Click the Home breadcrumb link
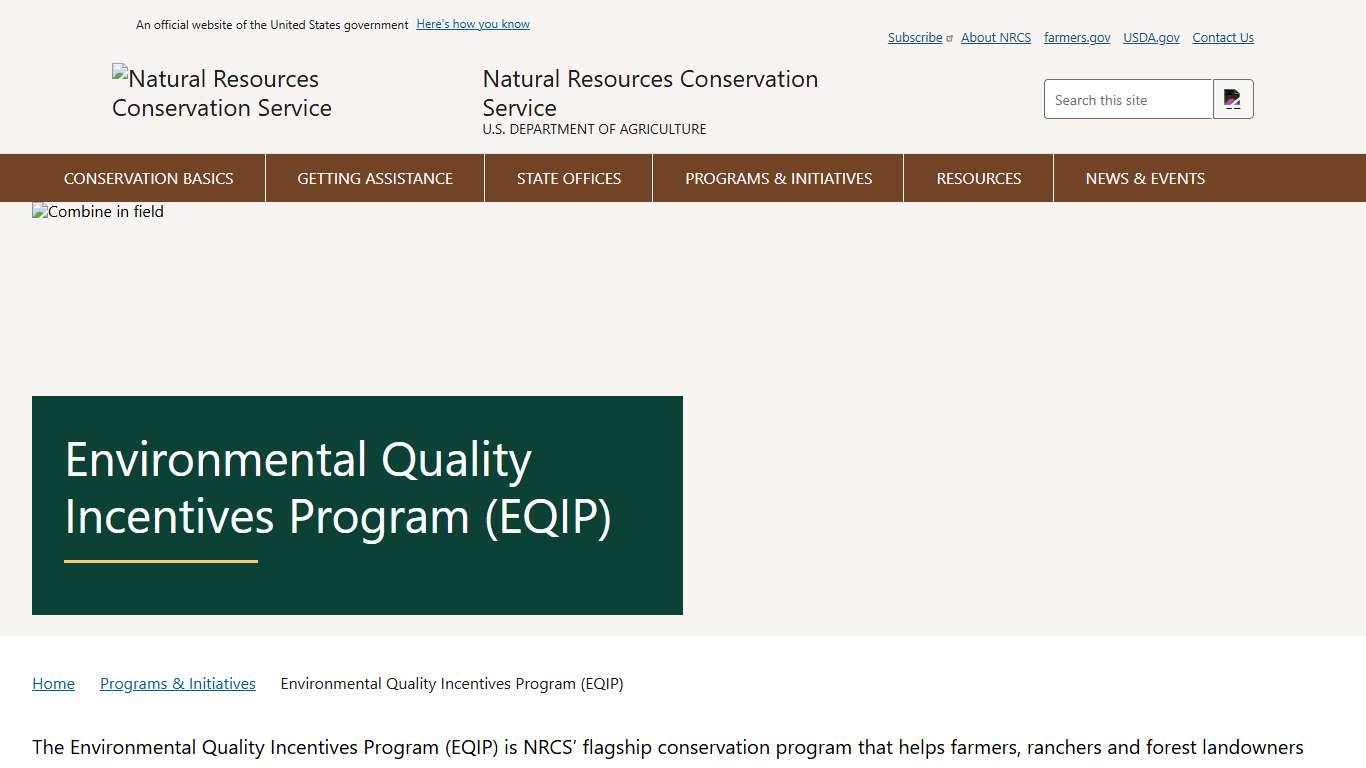This screenshot has width=1366, height=768. coord(53,683)
